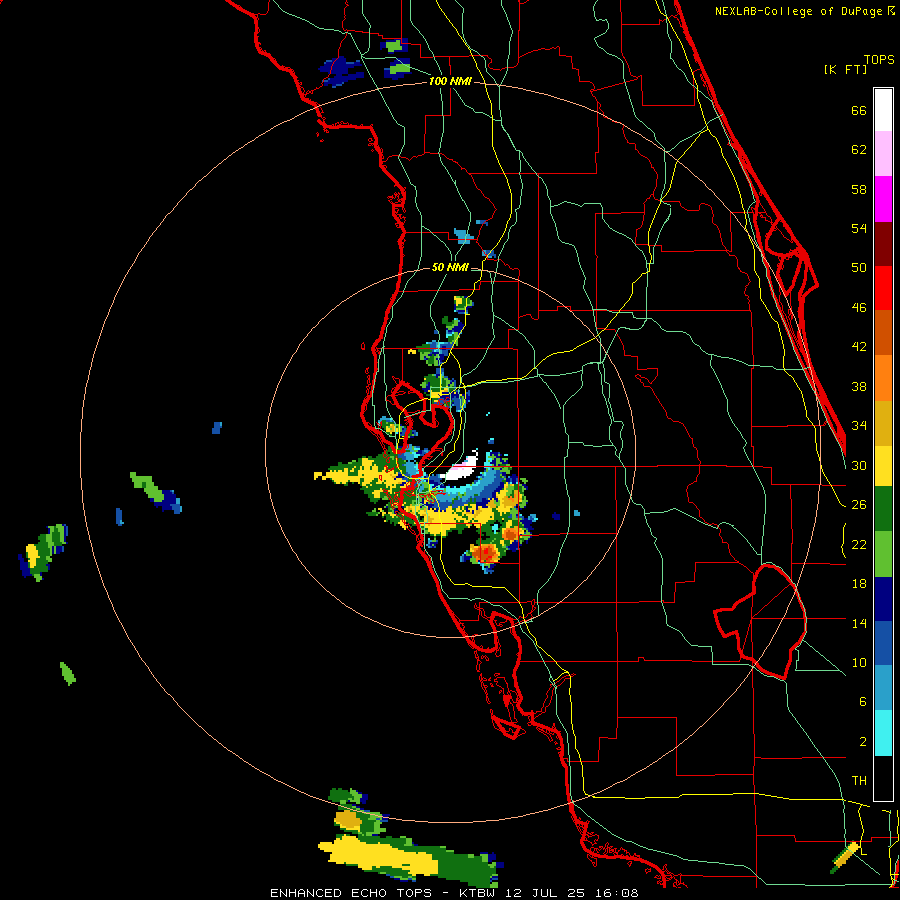The image size is (900, 900).
Task: Click the '30' legend value
Action: point(859,465)
